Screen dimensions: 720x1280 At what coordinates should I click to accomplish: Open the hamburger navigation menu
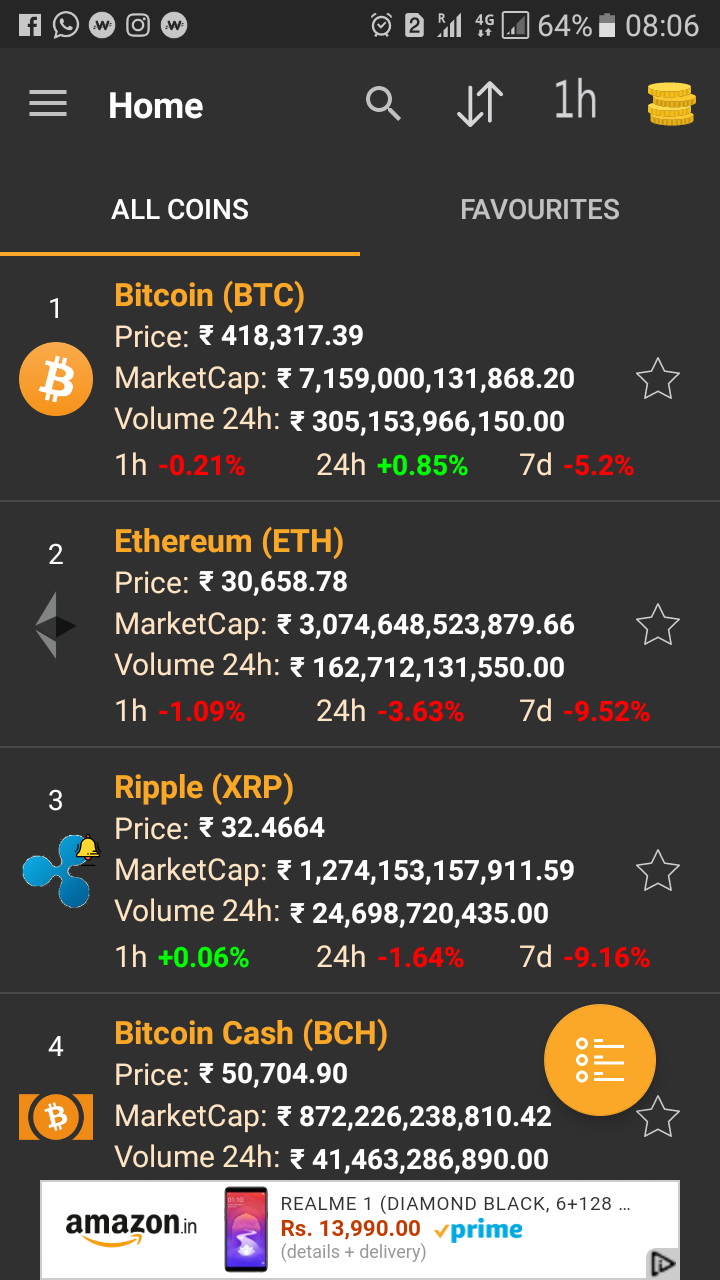48,104
